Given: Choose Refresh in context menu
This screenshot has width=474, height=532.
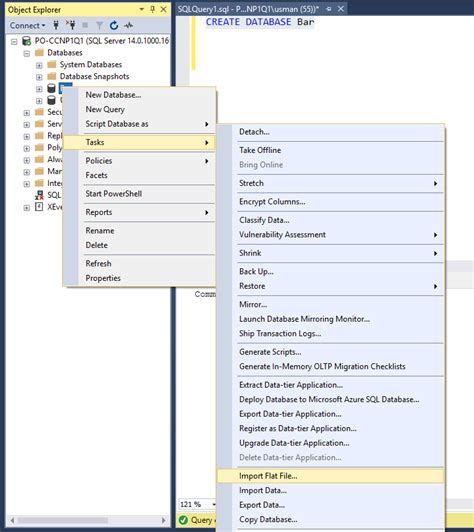Looking at the screenshot, I should point(139,264).
